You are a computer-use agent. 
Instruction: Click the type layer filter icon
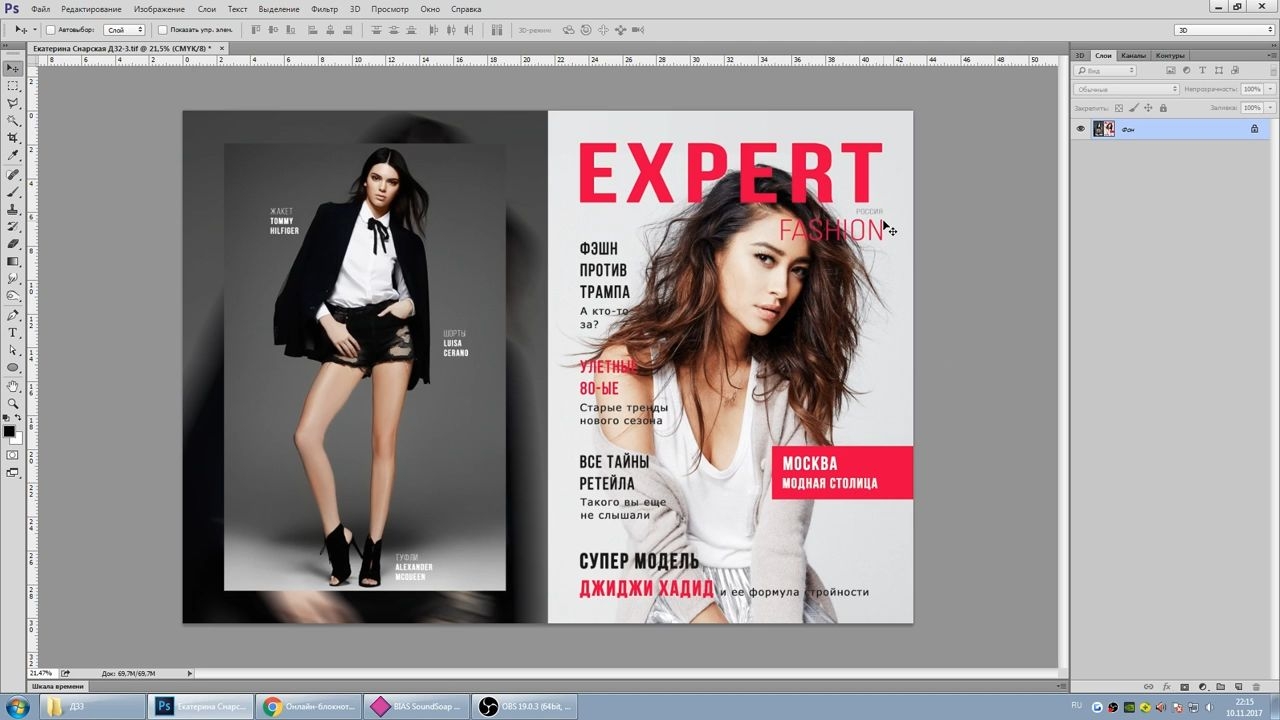click(x=1202, y=71)
